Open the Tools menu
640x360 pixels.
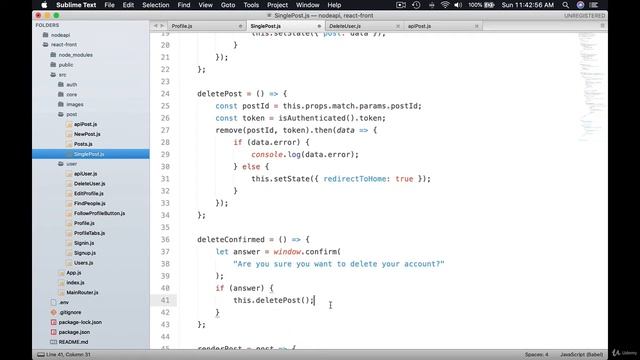point(251,5)
